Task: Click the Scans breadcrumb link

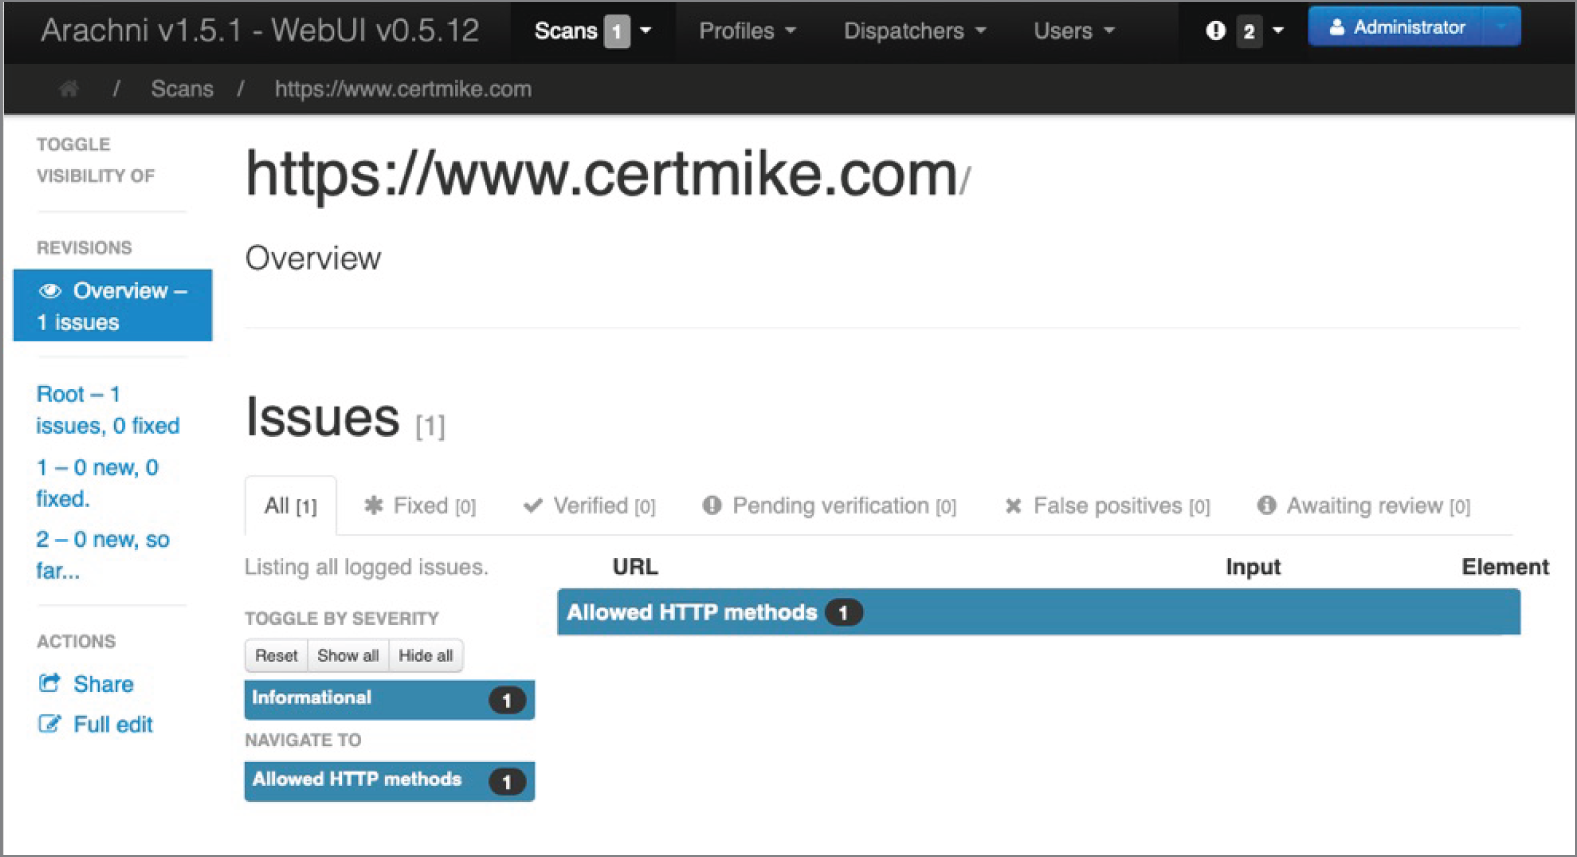Action: 182,89
